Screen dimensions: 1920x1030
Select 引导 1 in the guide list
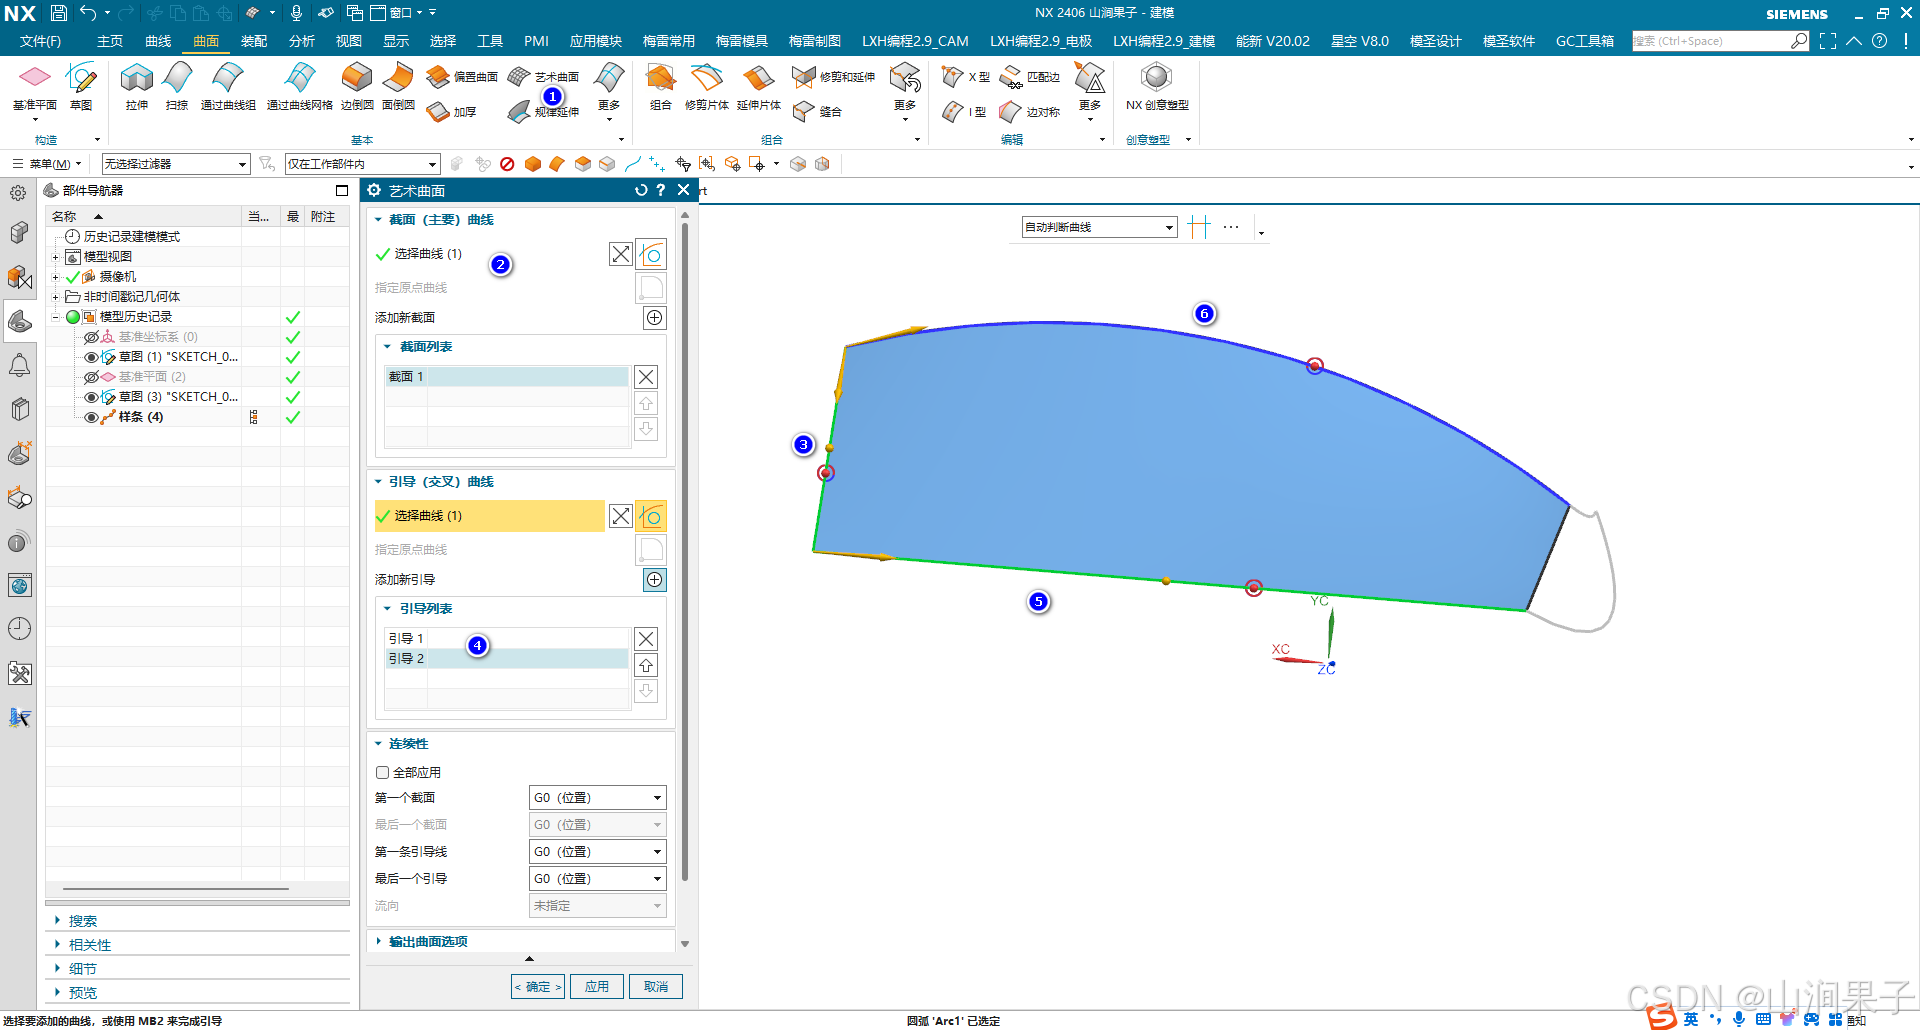coord(508,638)
